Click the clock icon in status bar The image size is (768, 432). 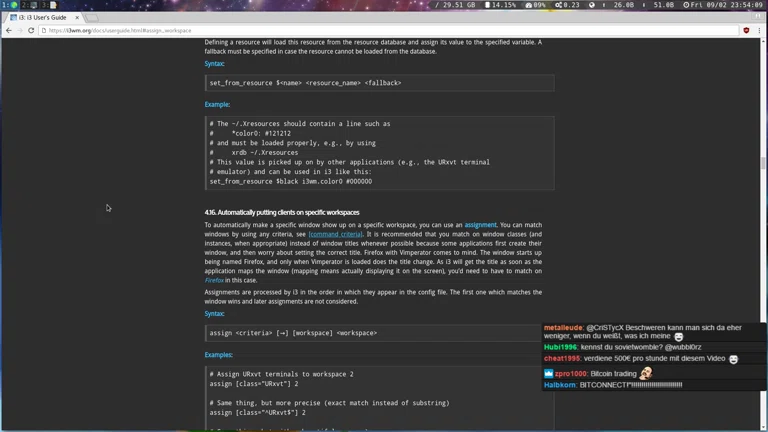coord(686,5)
